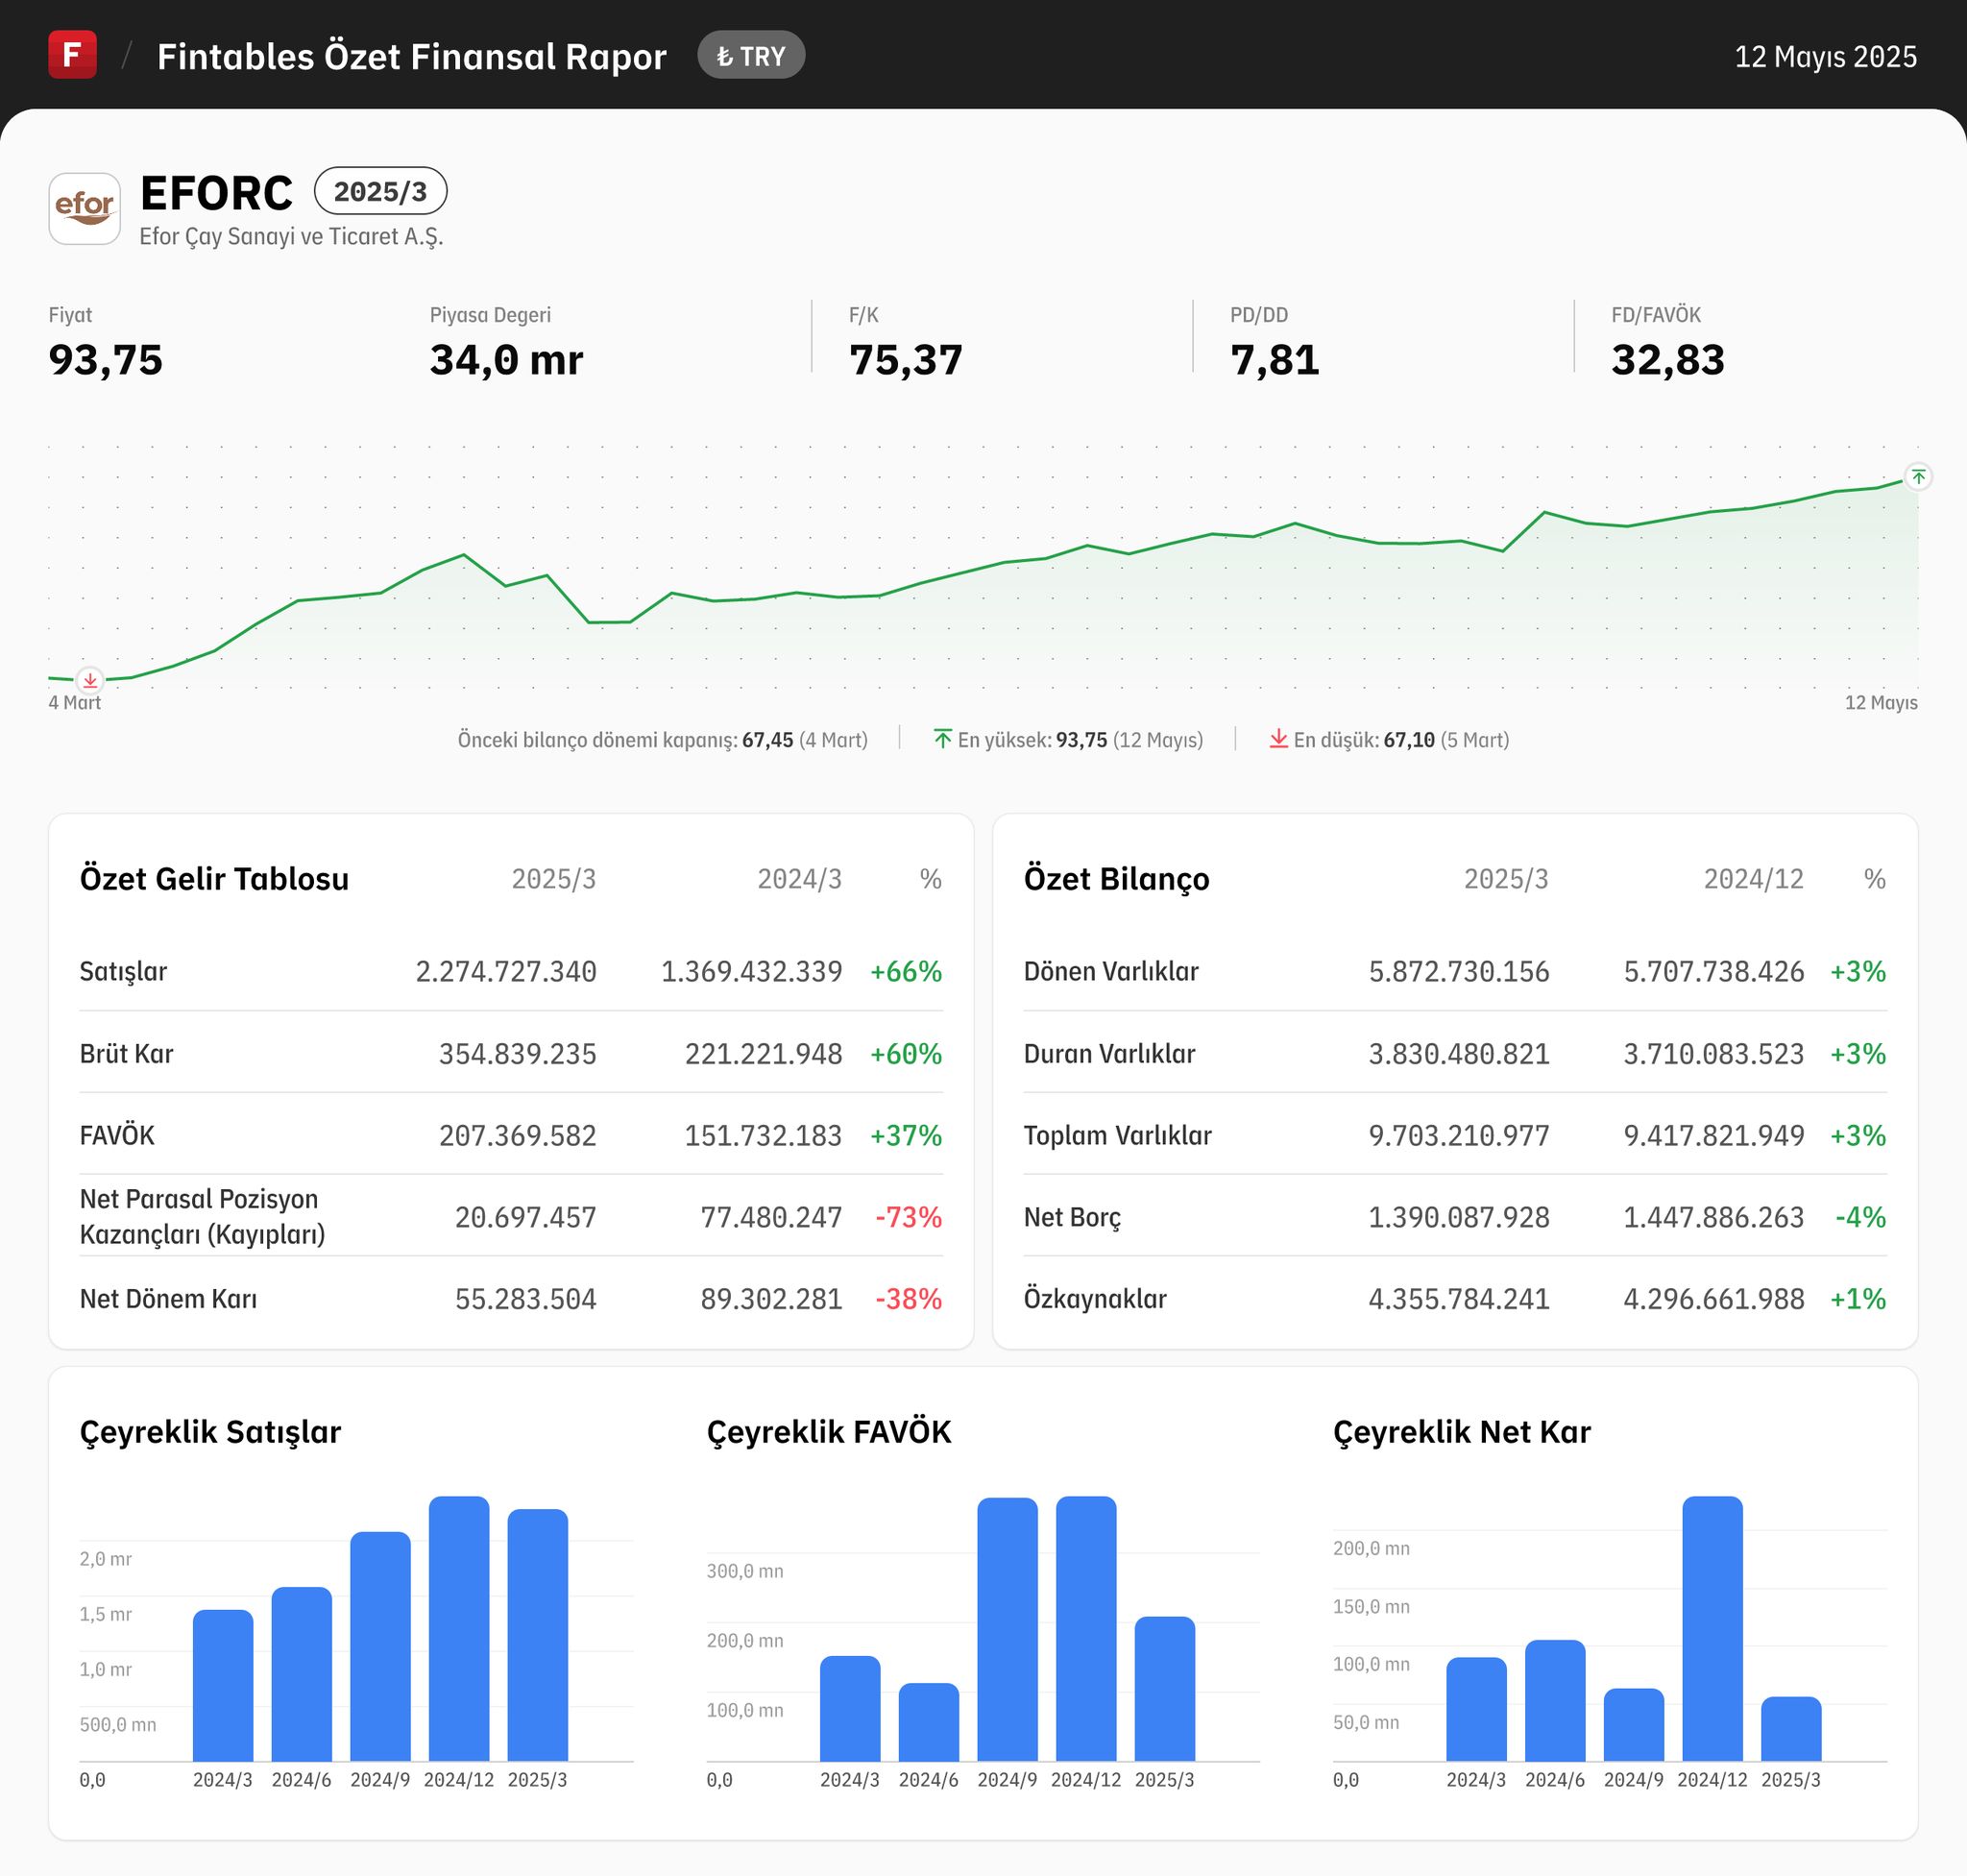Screen dimensions: 1967x1876
Task: Click the 2024/6 bar in Çeyreklik Net Kar
Action: click(x=1554, y=1700)
